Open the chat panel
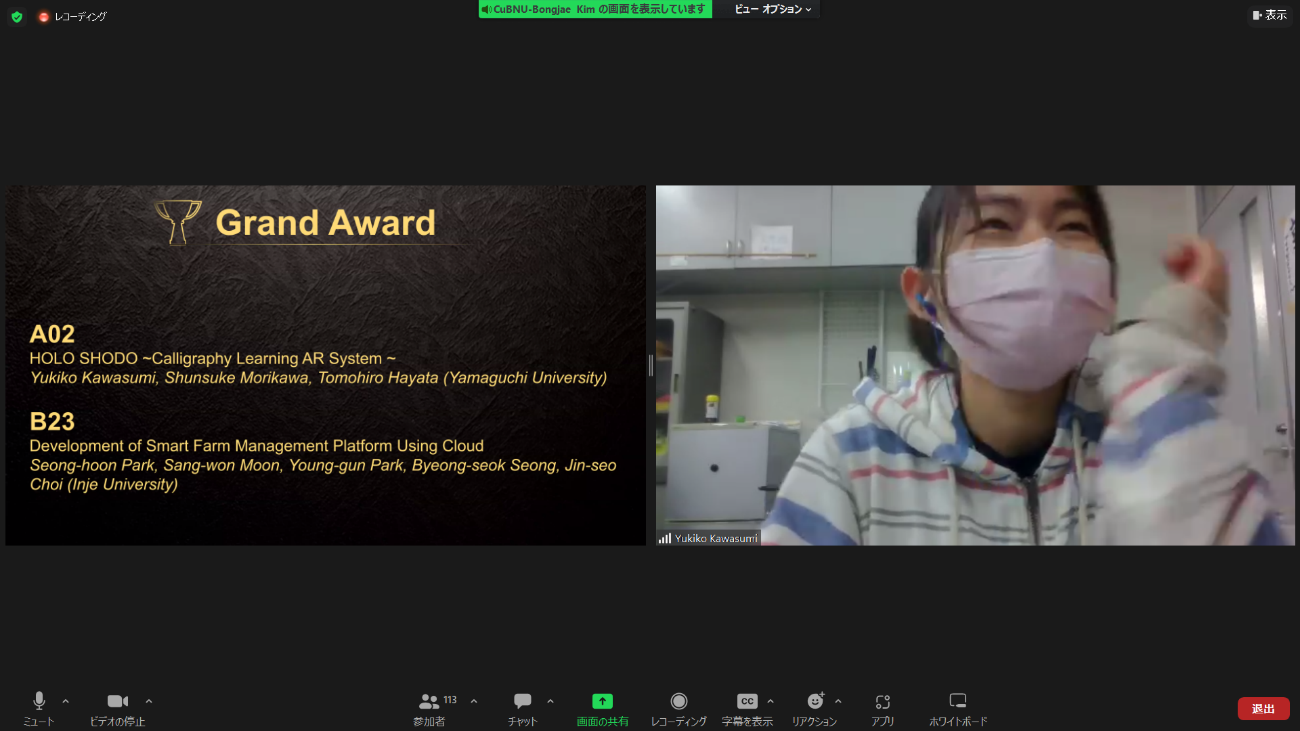This screenshot has height=731, width=1300. coord(522,702)
